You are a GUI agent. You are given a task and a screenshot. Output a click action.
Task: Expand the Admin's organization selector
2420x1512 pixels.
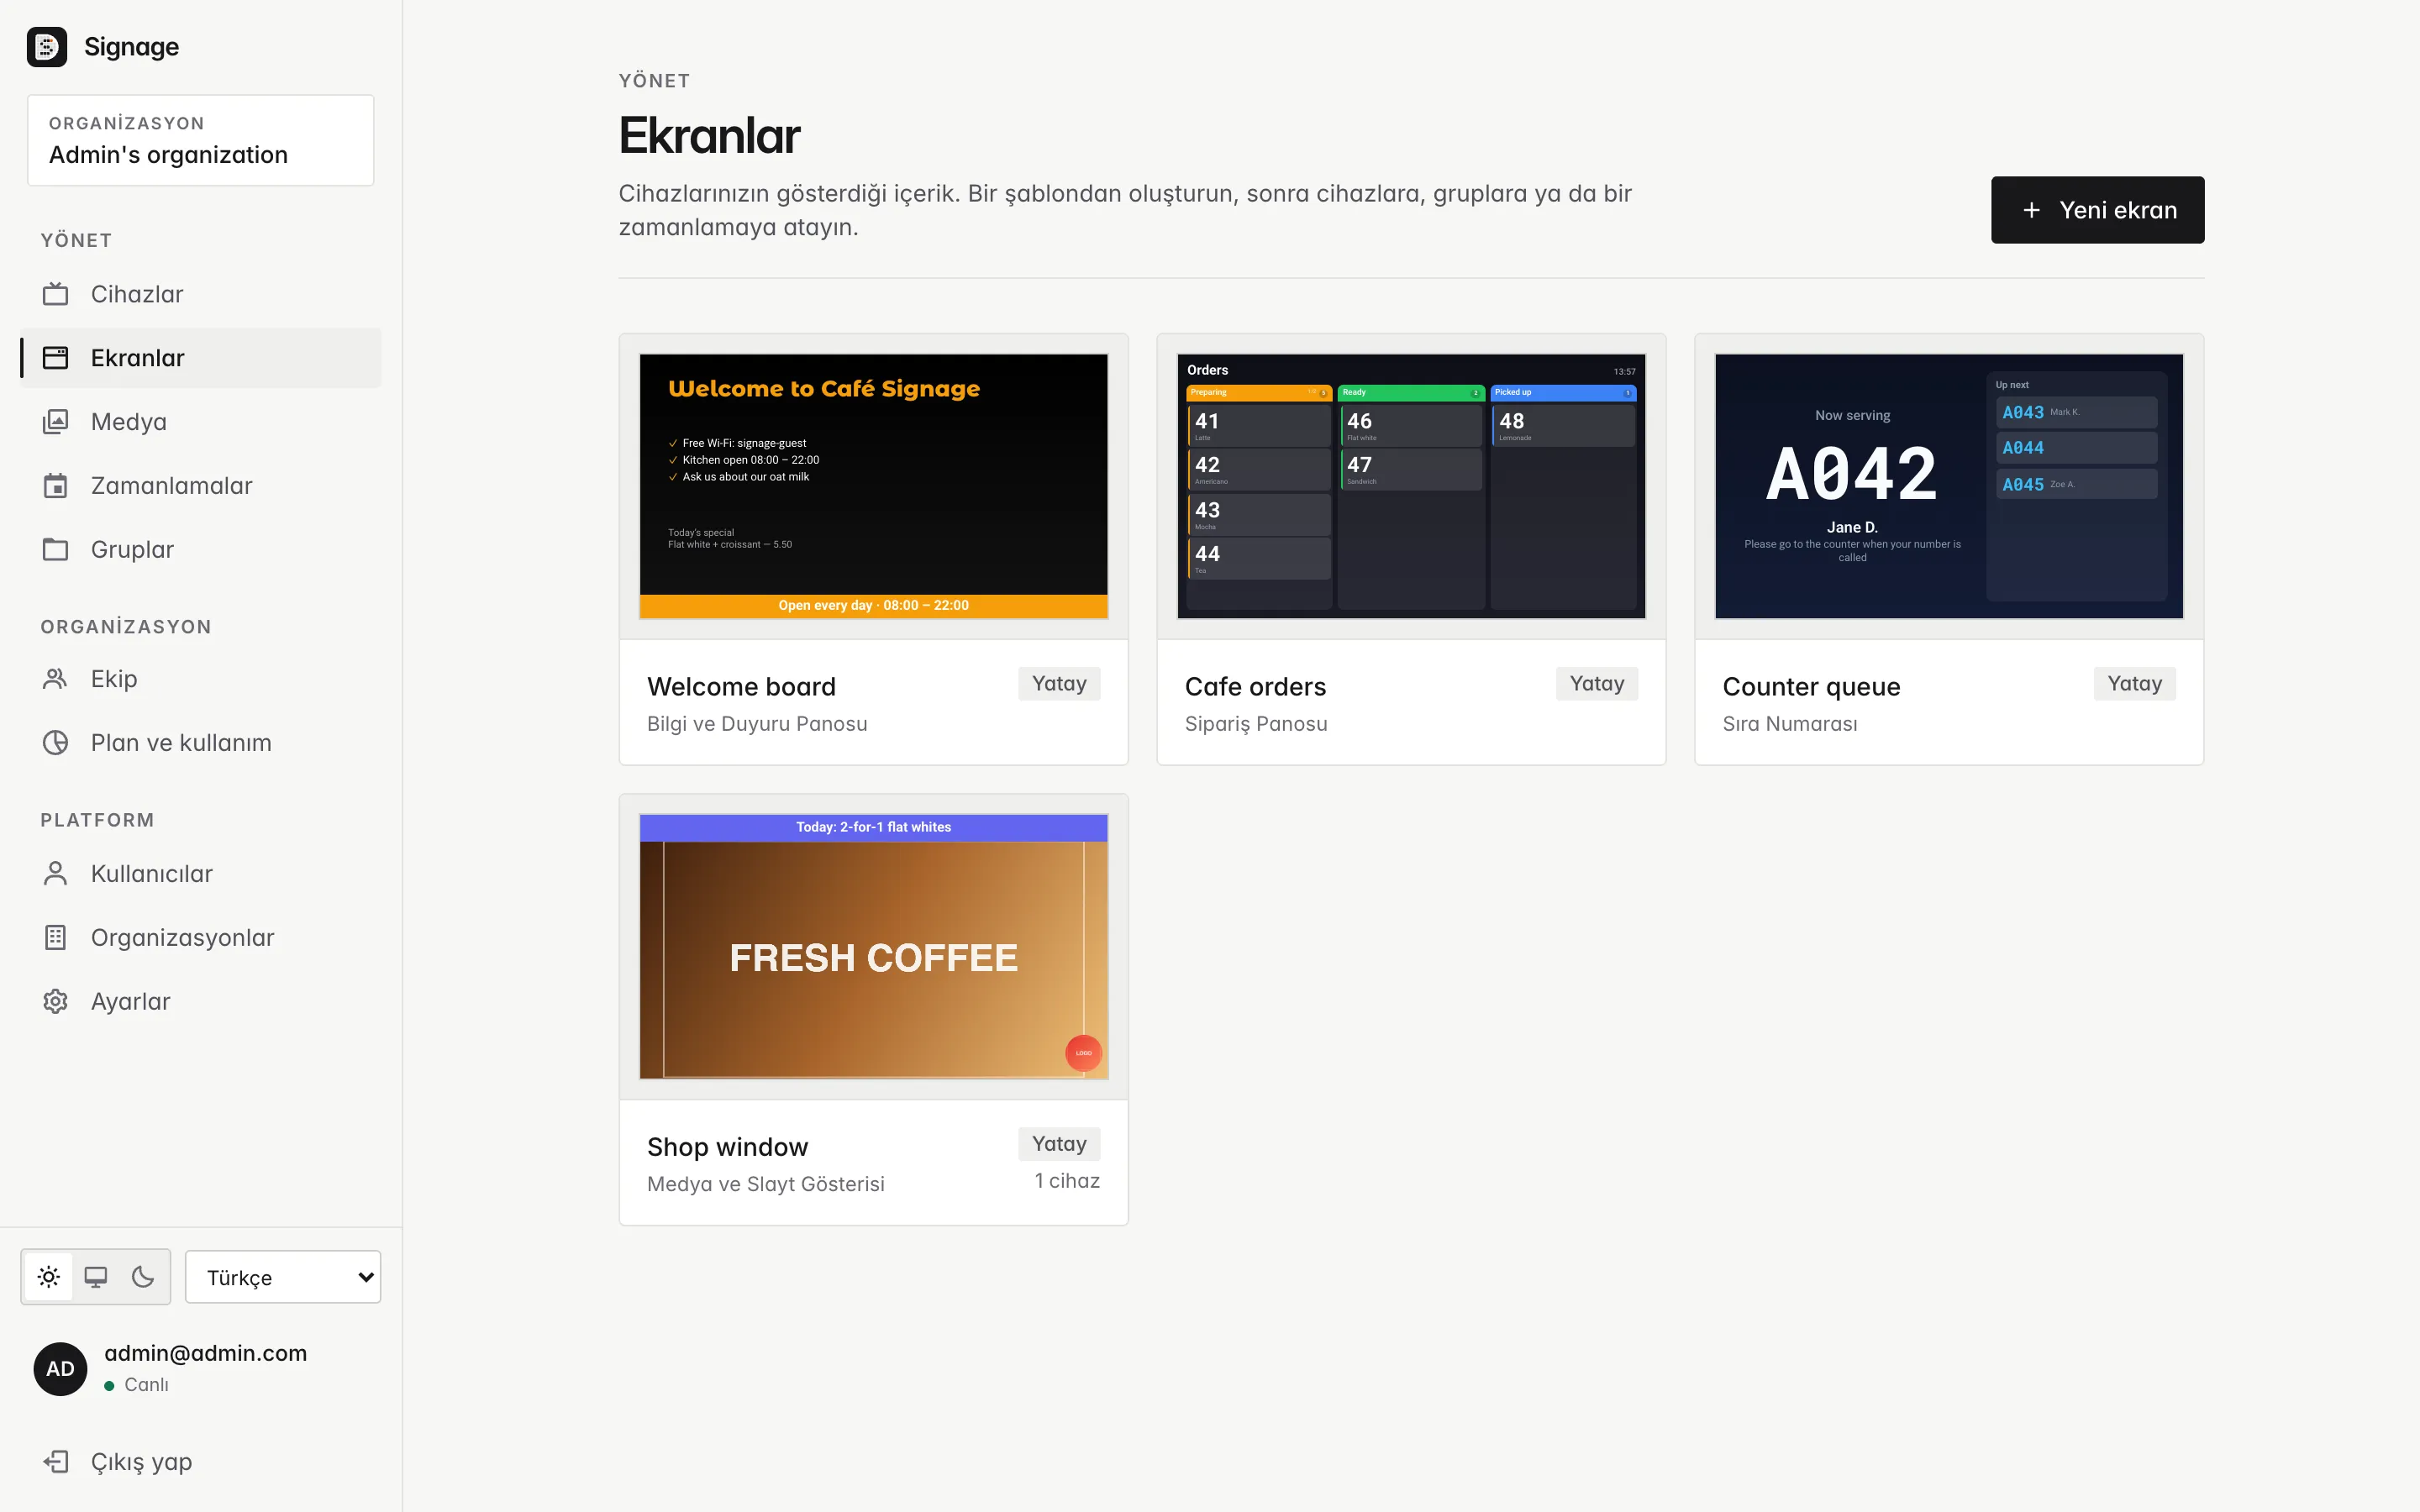pyautogui.click(x=201, y=140)
